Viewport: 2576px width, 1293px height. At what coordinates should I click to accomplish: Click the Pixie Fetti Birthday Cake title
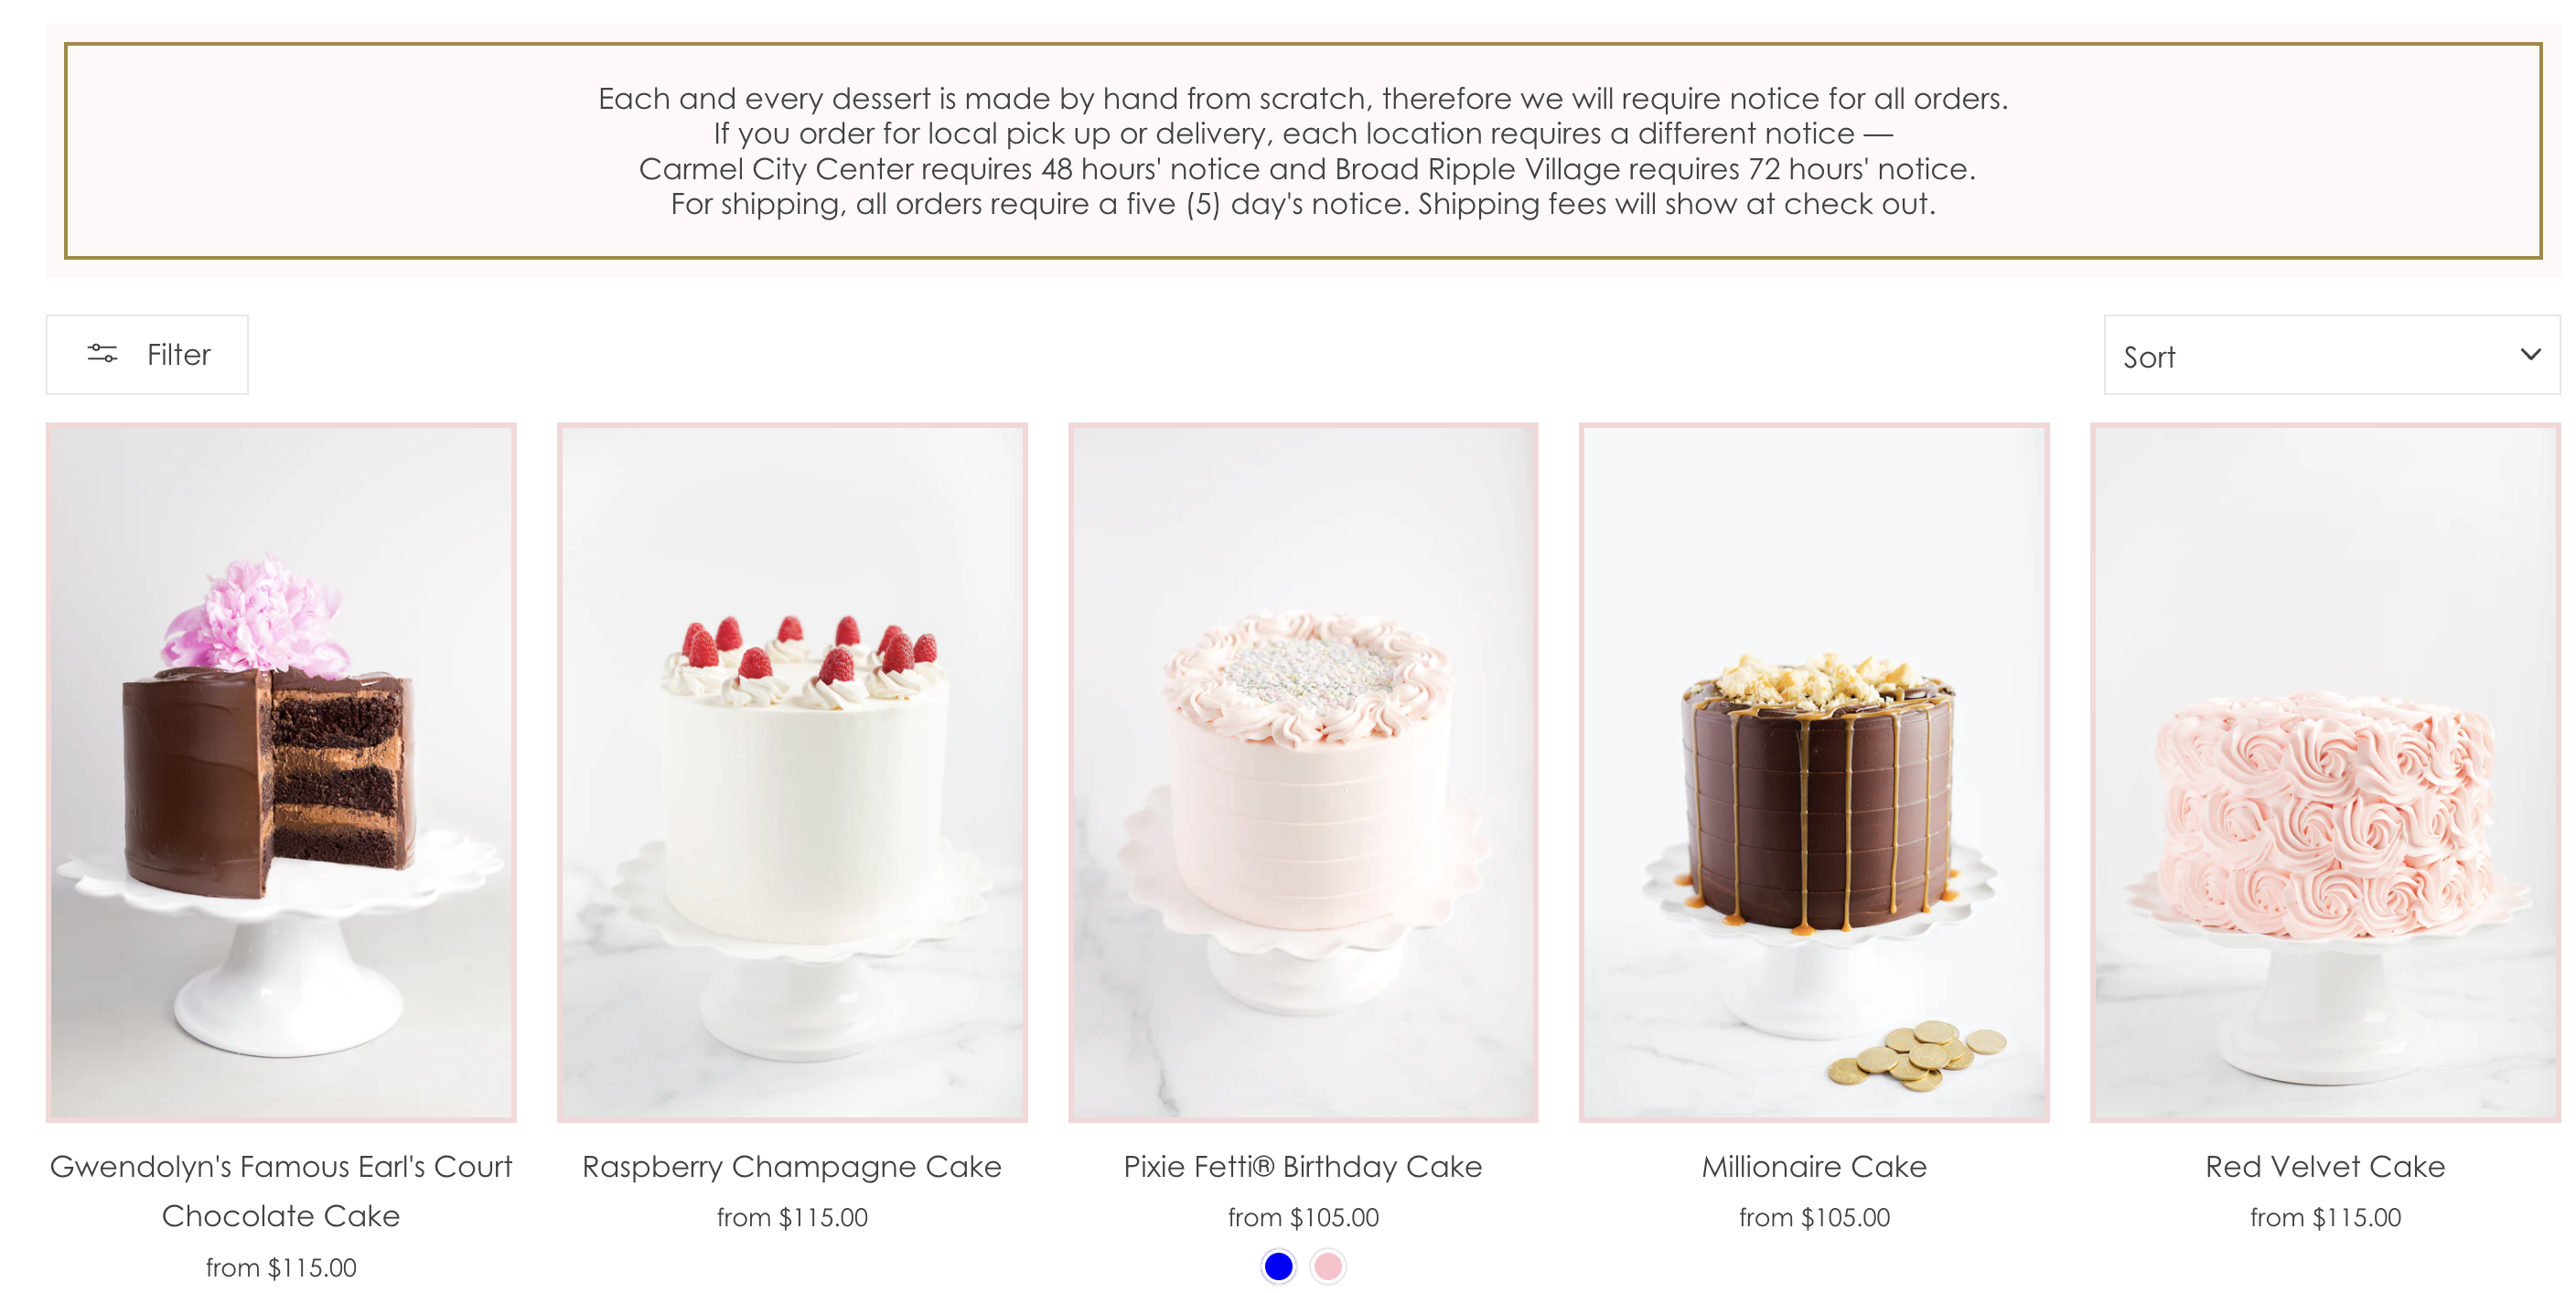tap(1303, 1166)
